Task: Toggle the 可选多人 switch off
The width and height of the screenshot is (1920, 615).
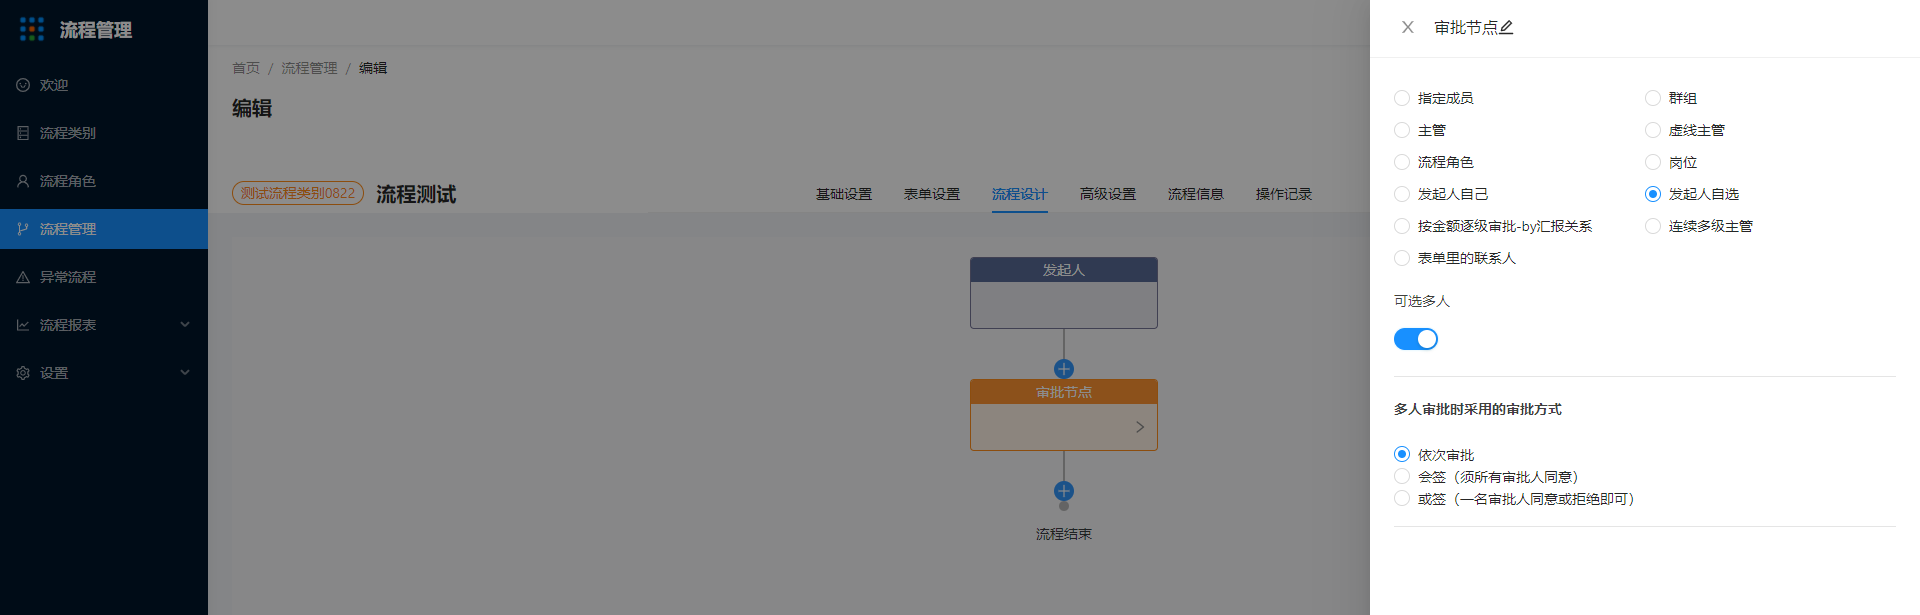Action: tap(1416, 339)
